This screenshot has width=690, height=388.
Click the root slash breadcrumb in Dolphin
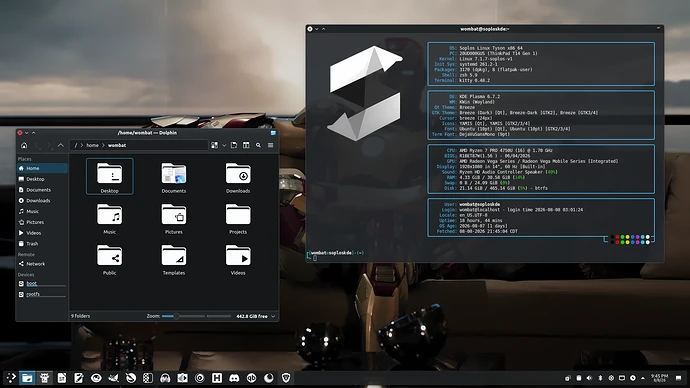[76, 145]
